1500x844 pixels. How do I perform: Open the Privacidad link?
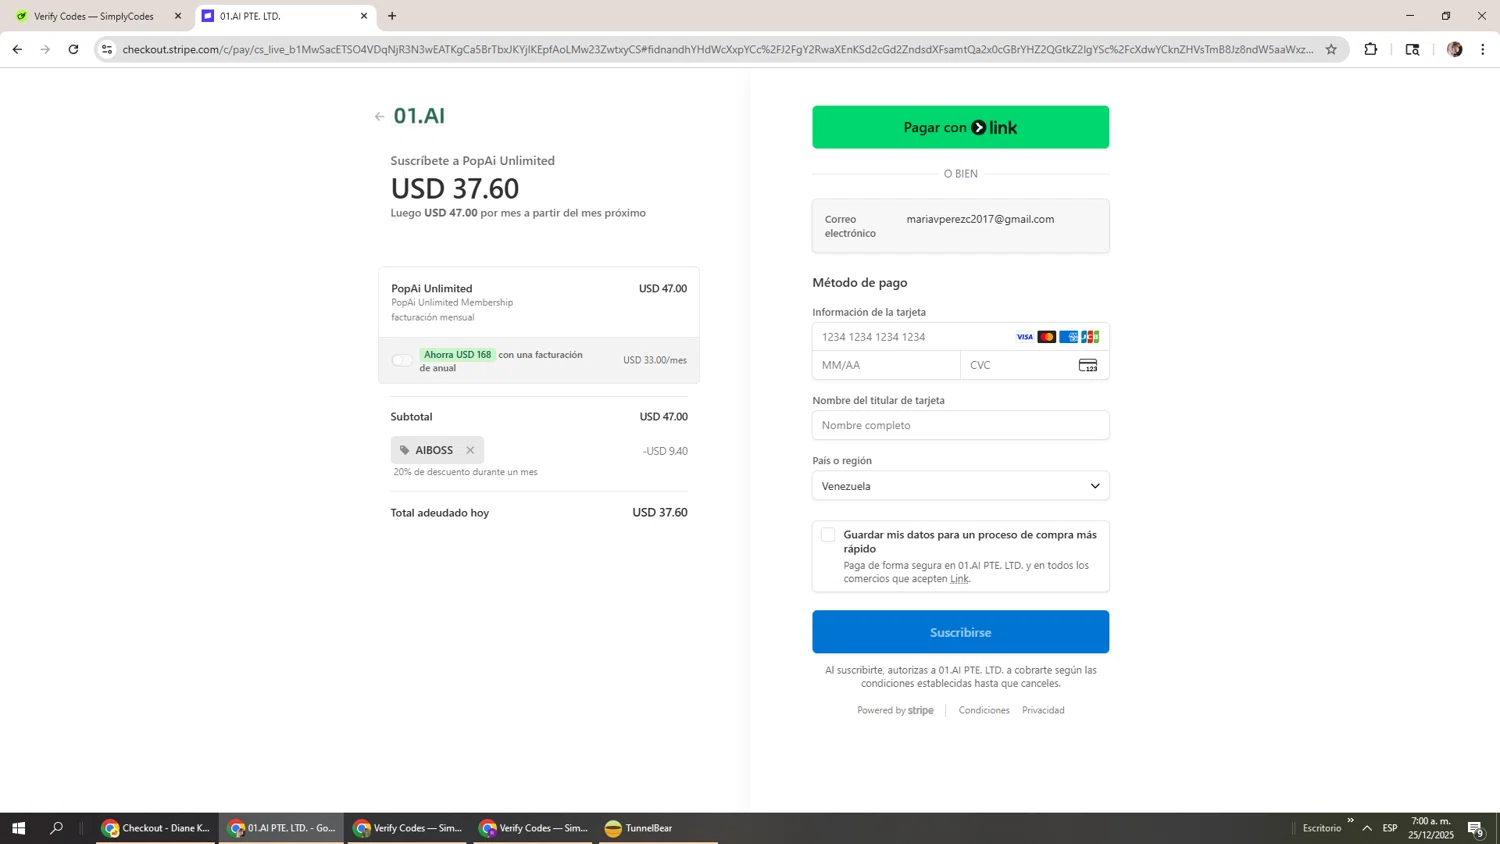coord(1043,710)
